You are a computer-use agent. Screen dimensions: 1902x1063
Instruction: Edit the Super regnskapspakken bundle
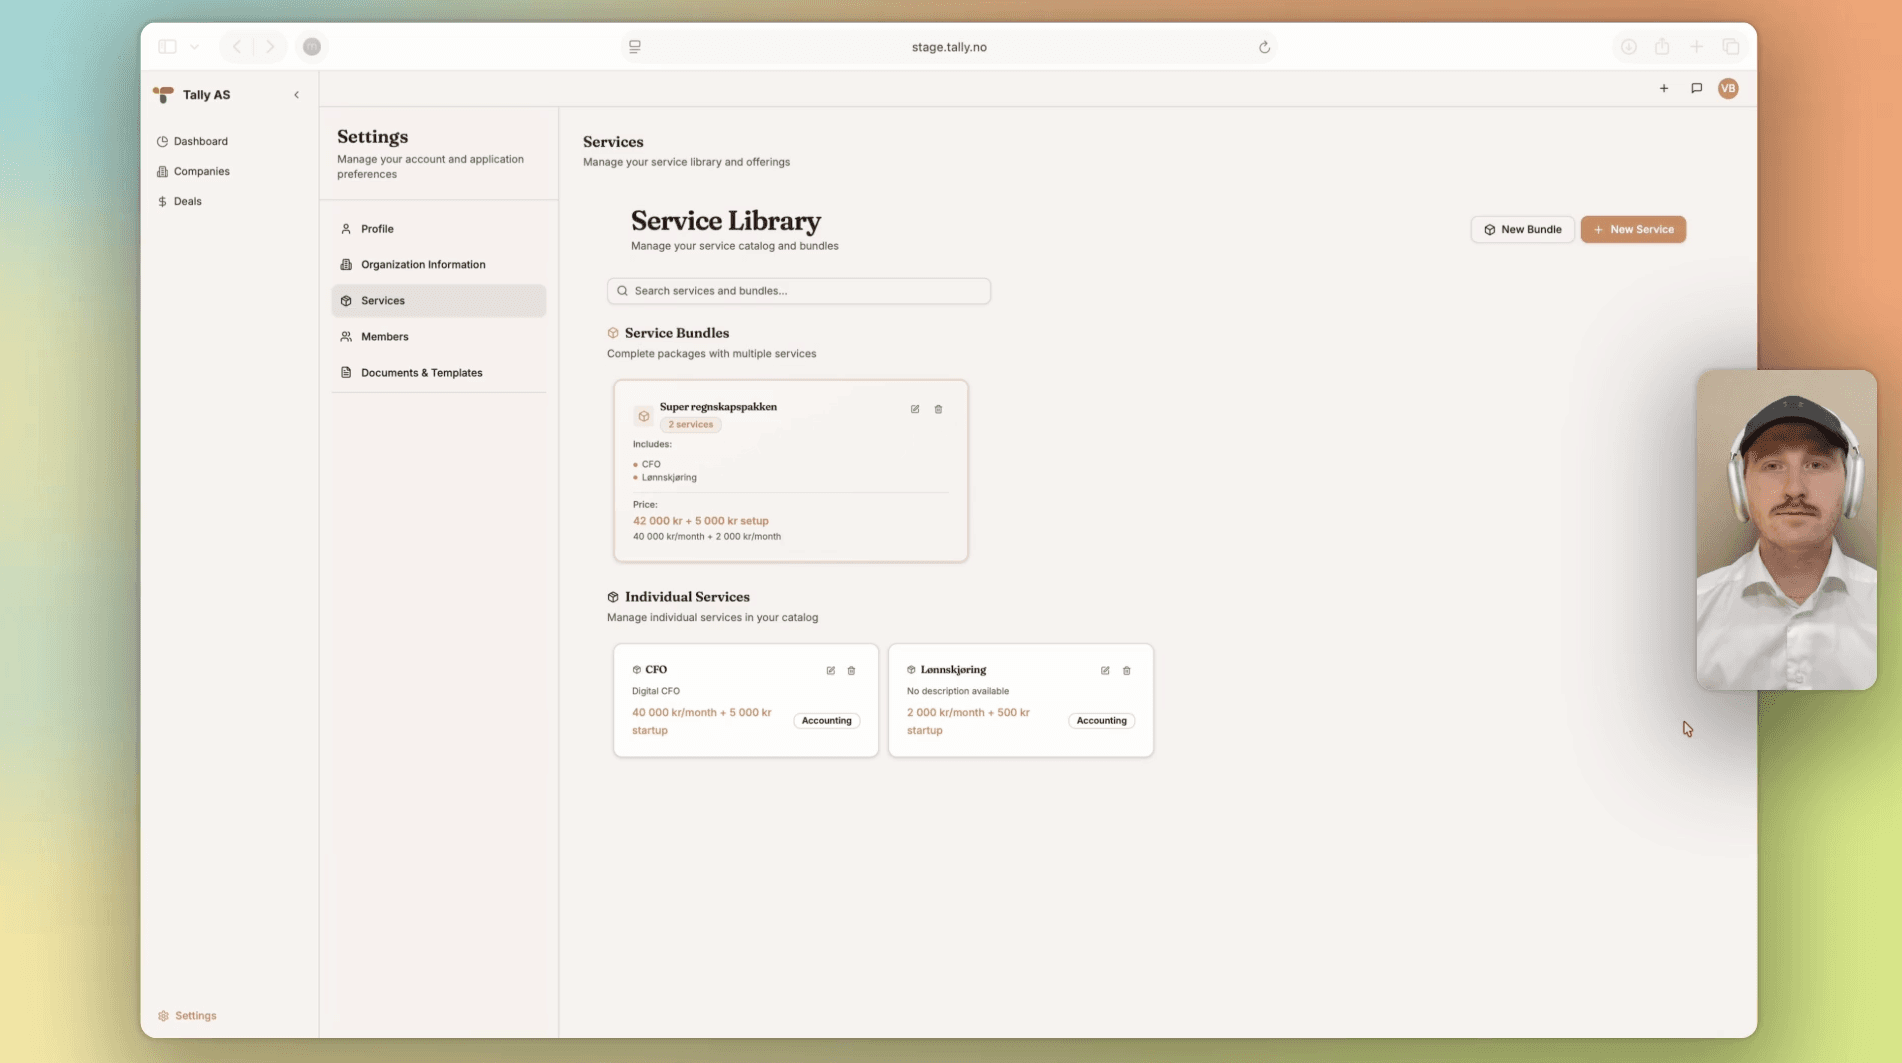915,409
